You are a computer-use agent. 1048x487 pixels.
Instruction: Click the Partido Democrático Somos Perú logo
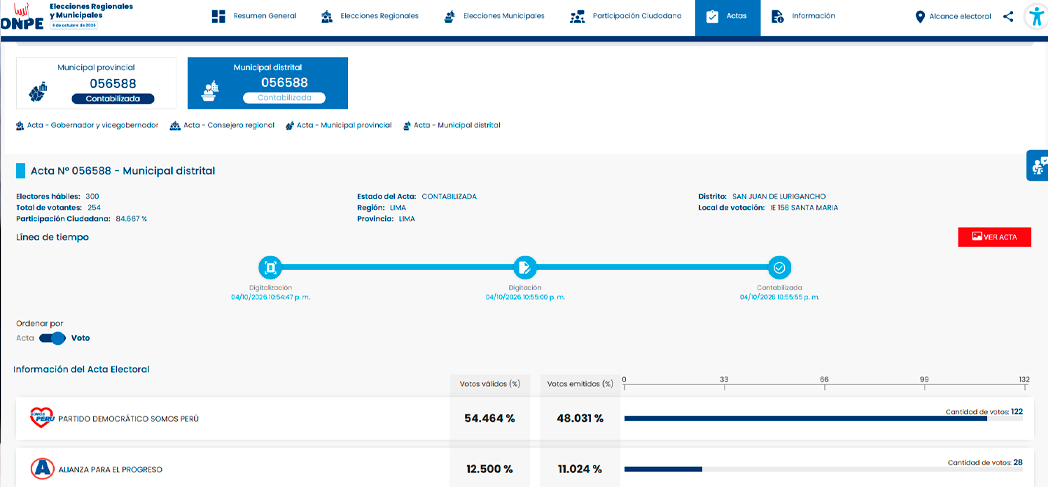42,418
